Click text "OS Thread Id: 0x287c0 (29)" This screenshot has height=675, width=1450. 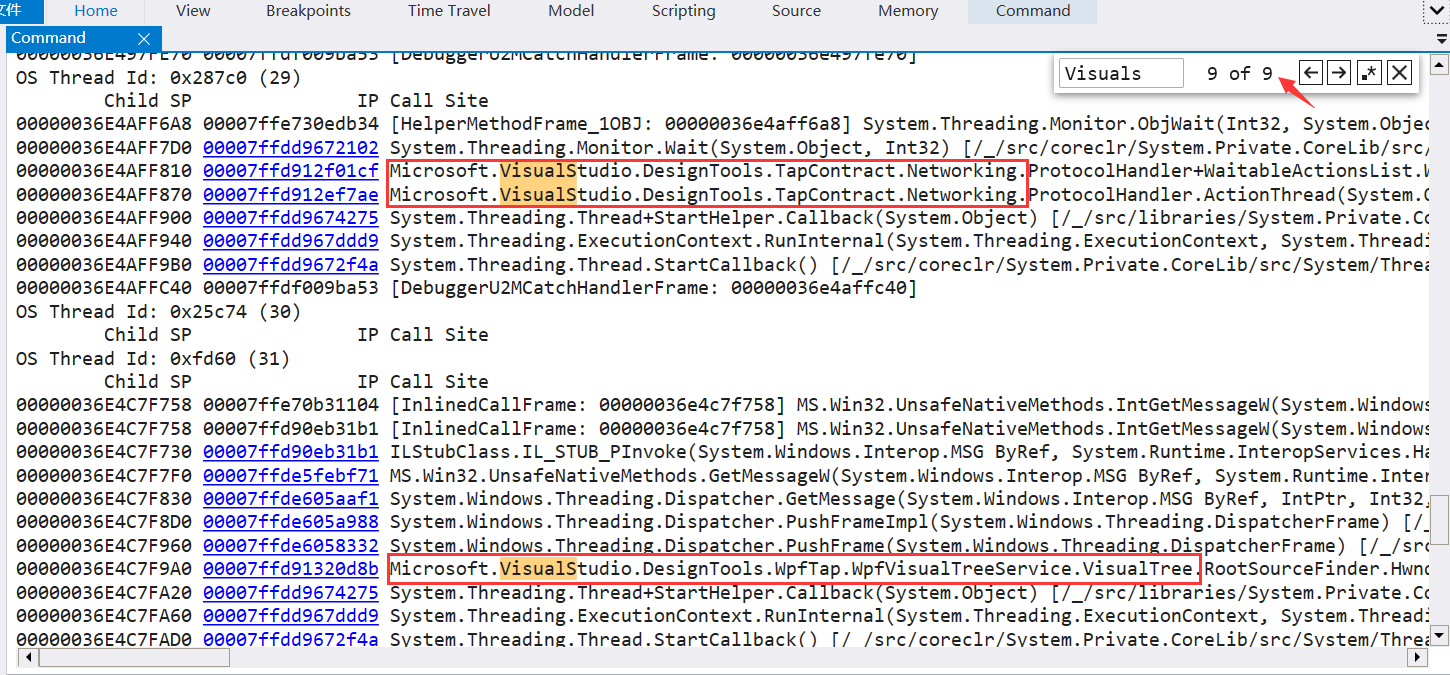[158, 77]
